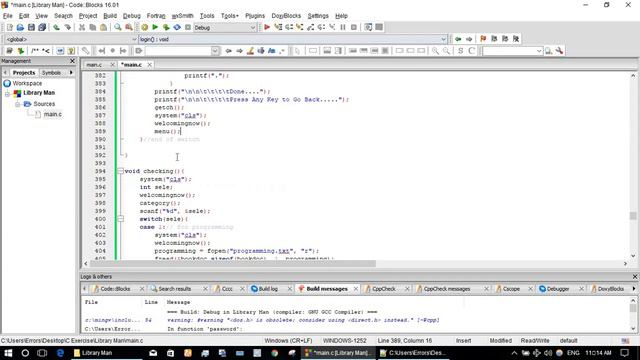Collapse the Sources folder node
Viewport: 640px width, 360px height.
point(17,104)
